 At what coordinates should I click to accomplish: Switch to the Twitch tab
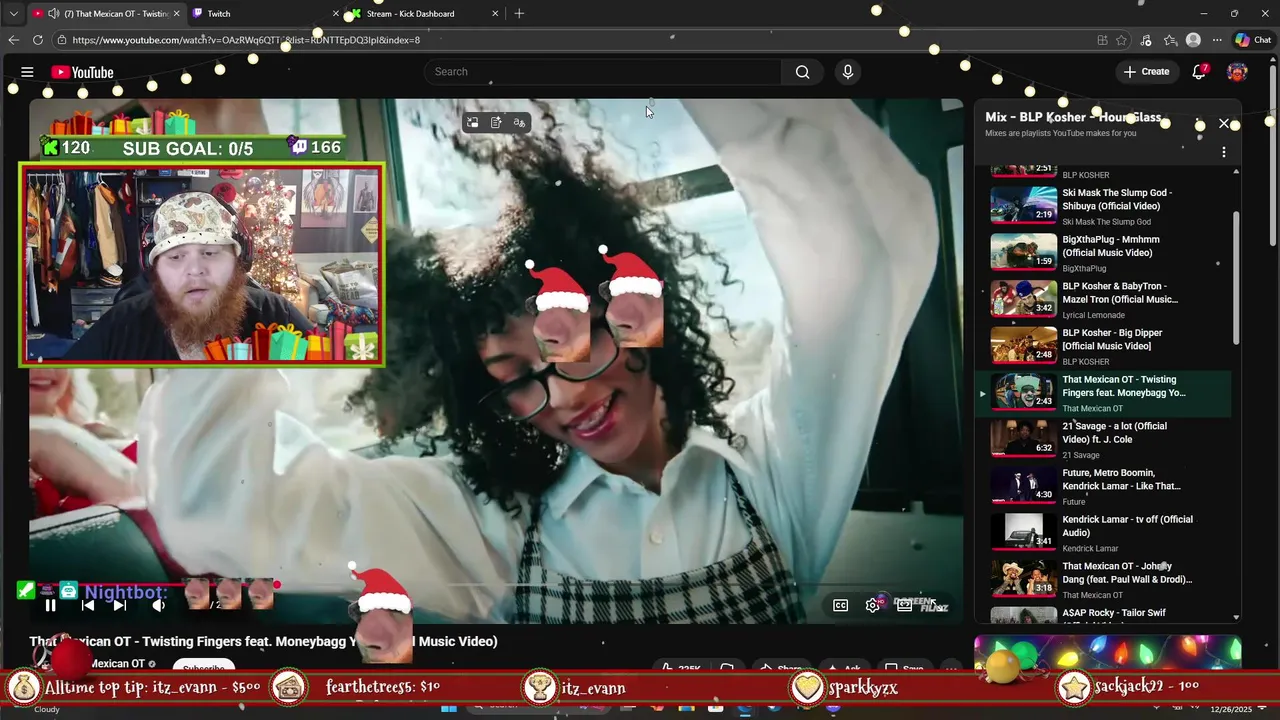(265, 14)
